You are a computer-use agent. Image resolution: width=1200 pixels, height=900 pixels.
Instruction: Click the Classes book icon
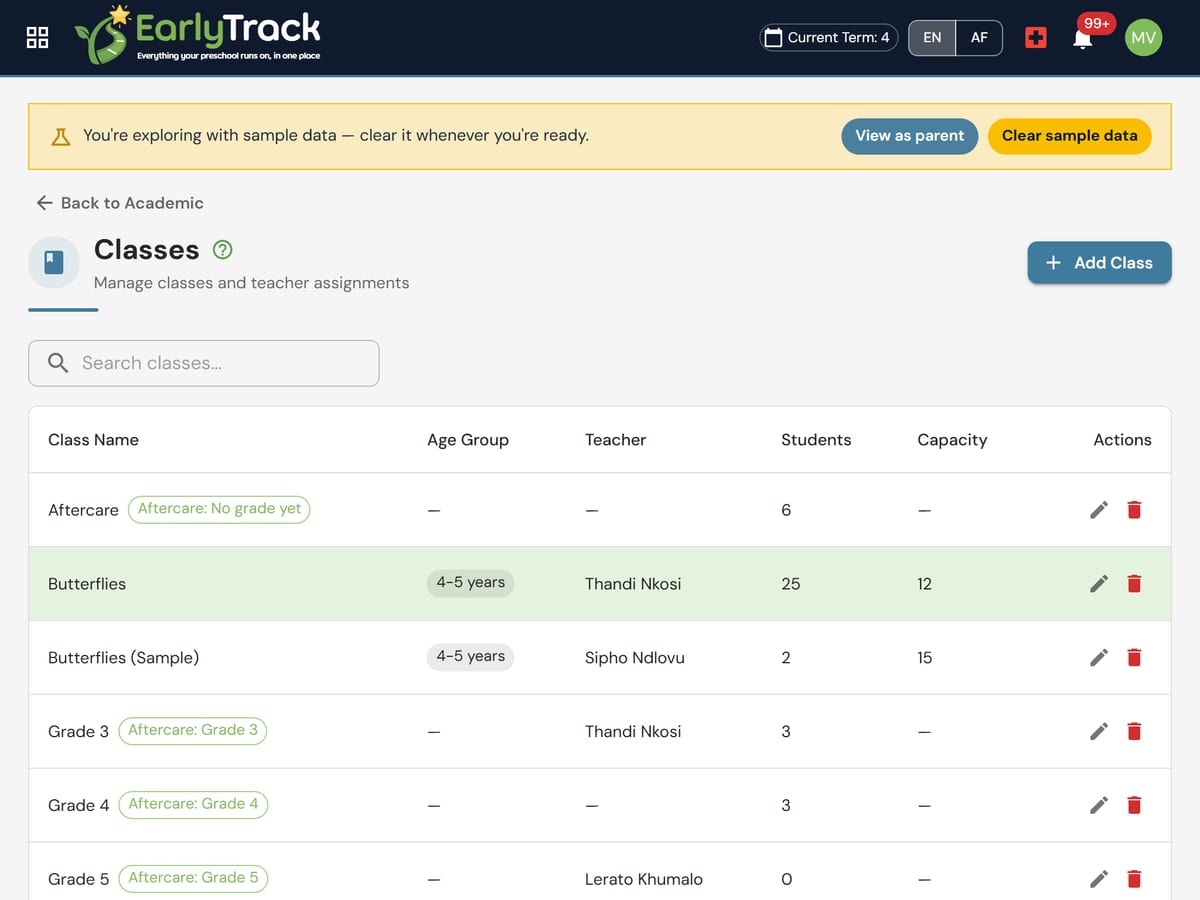54,262
